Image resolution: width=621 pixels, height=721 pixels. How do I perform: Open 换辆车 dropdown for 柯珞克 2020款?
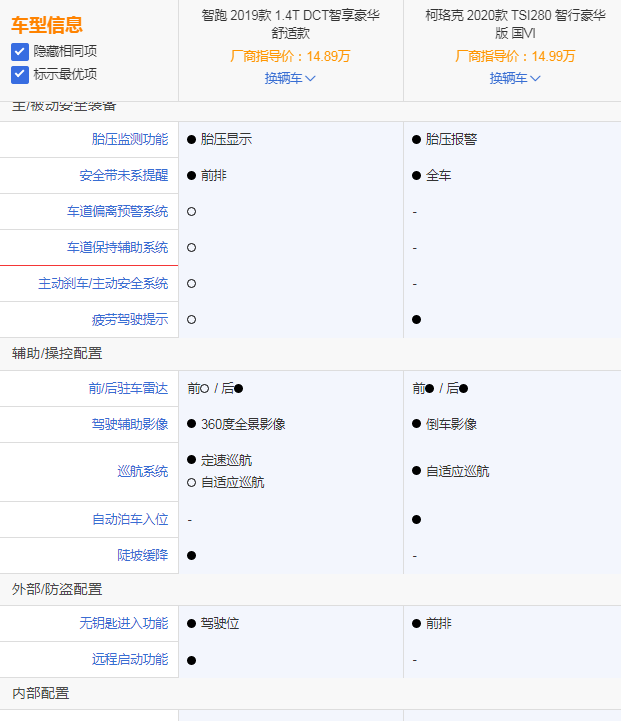coord(515,78)
